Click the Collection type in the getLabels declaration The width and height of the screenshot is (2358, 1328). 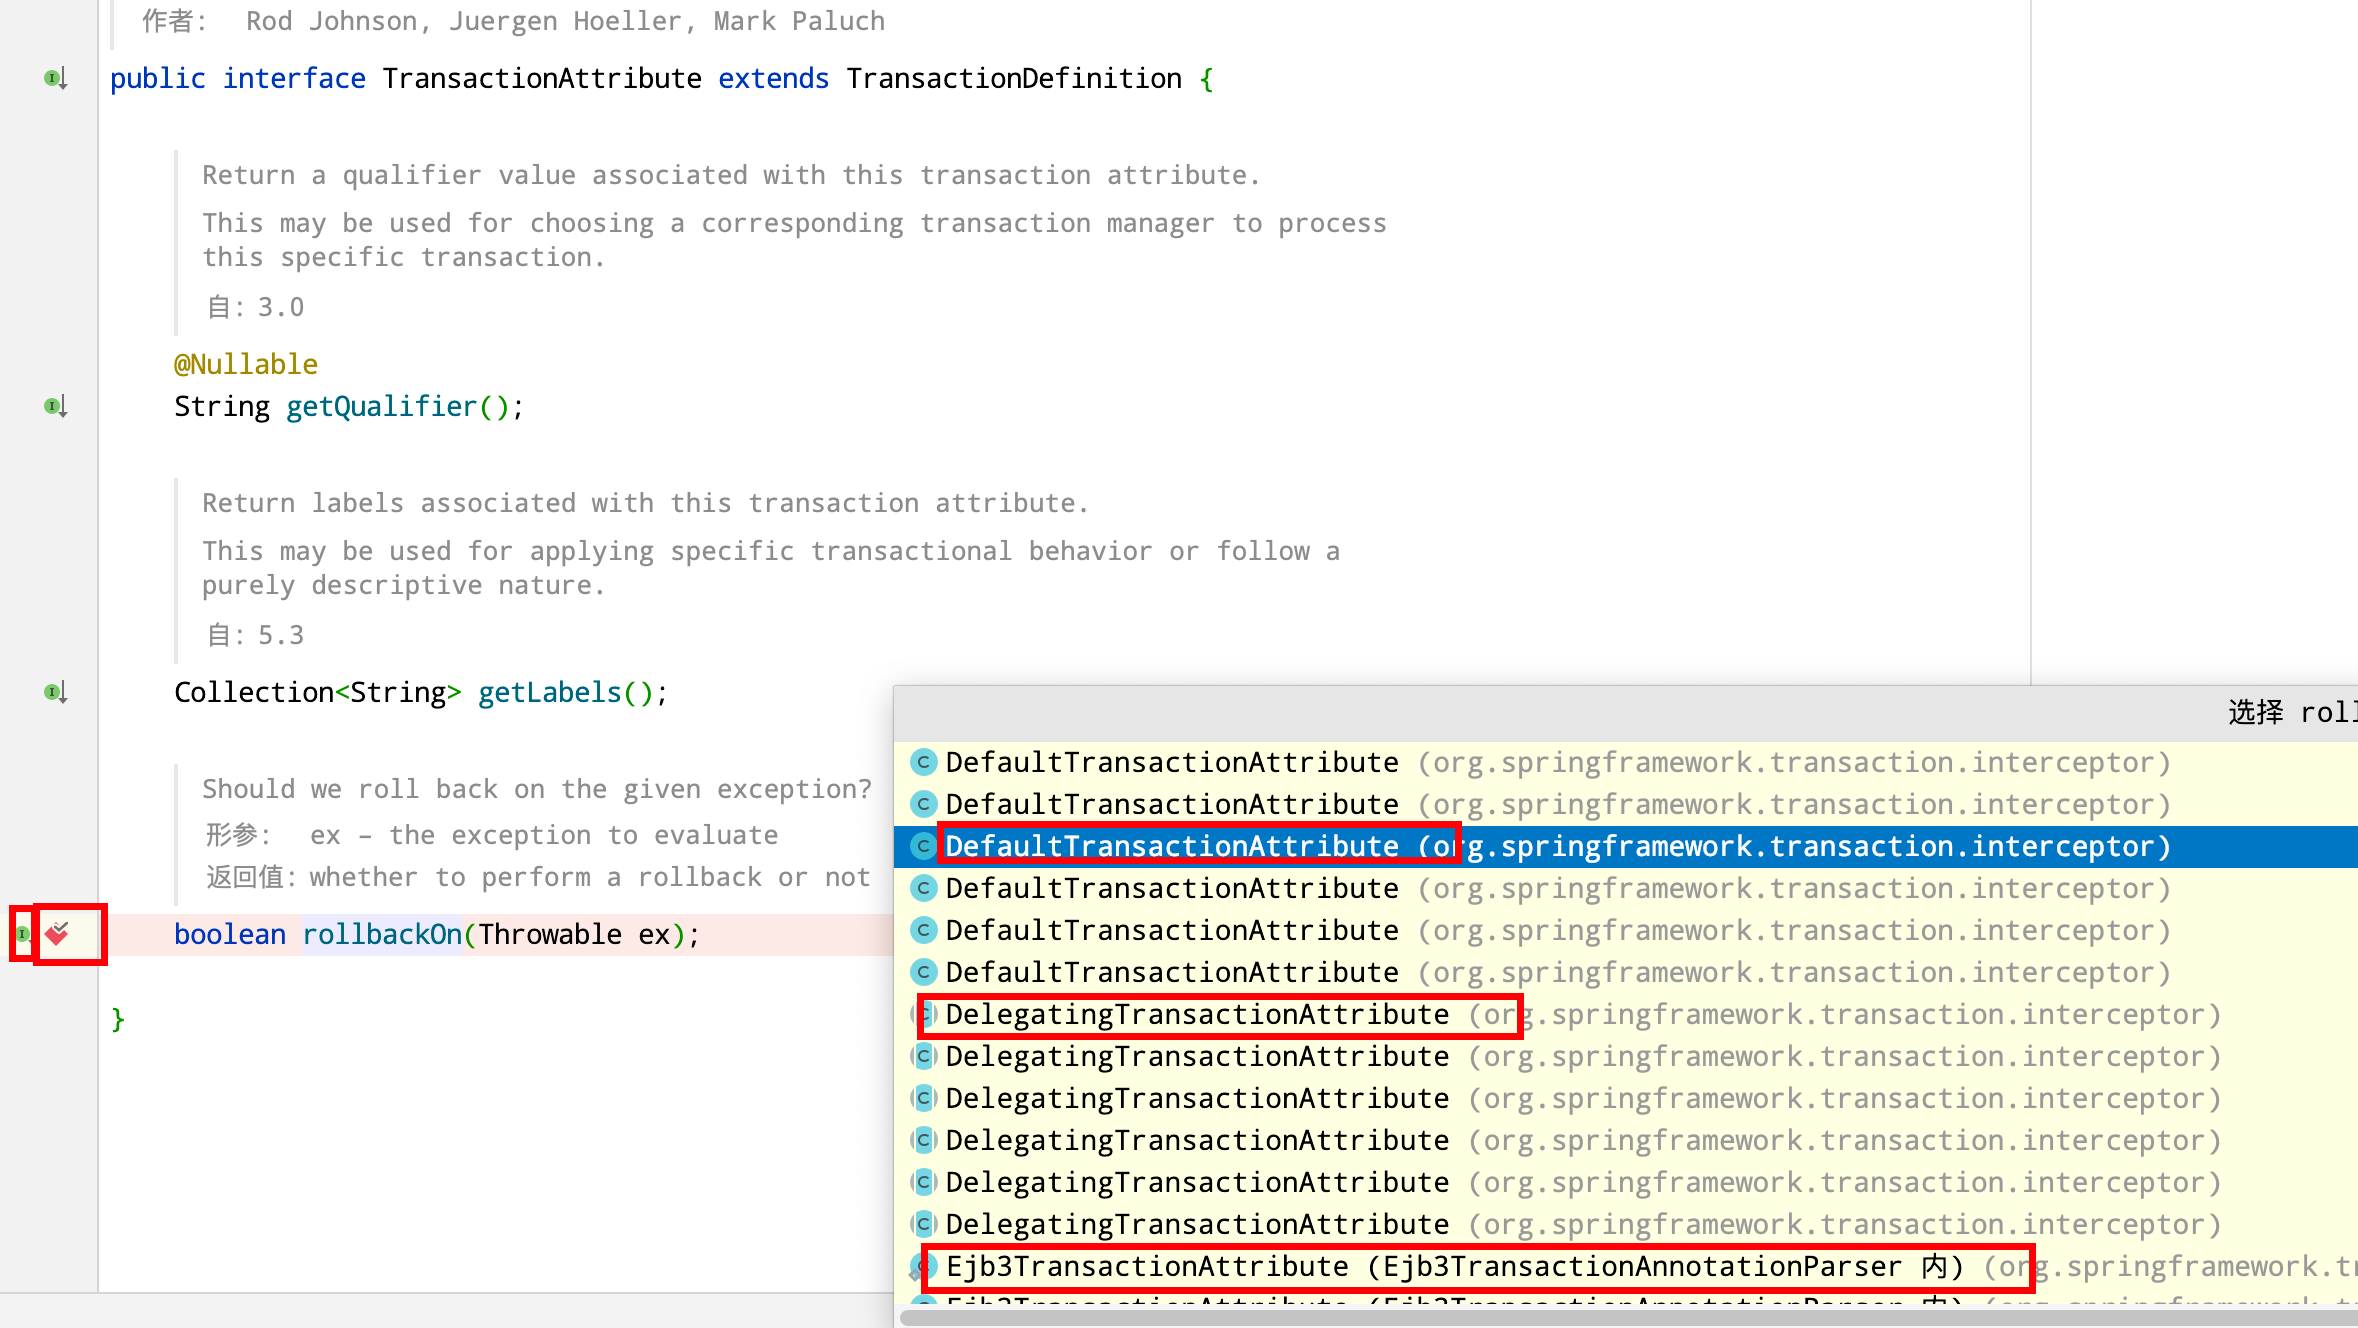coord(254,693)
